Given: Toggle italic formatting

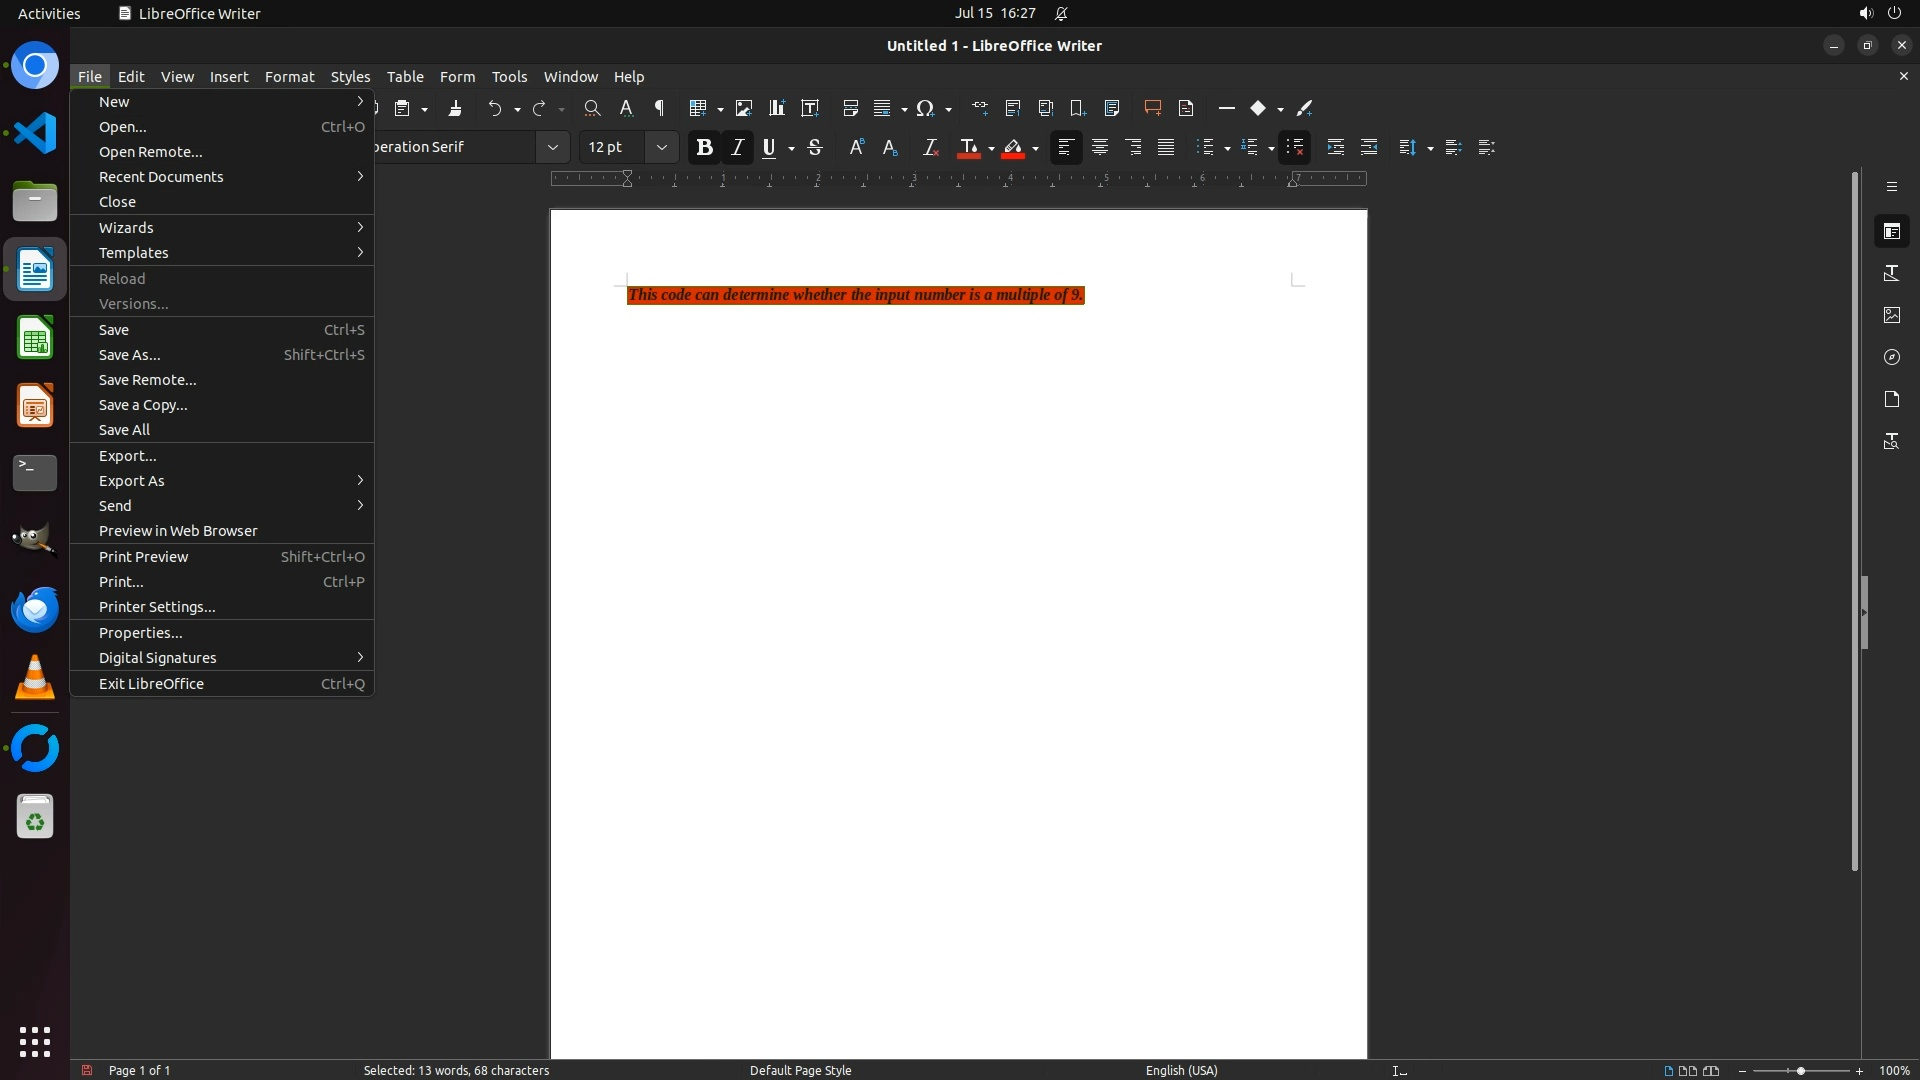Looking at the screenshot, I should tap(737, 148).
